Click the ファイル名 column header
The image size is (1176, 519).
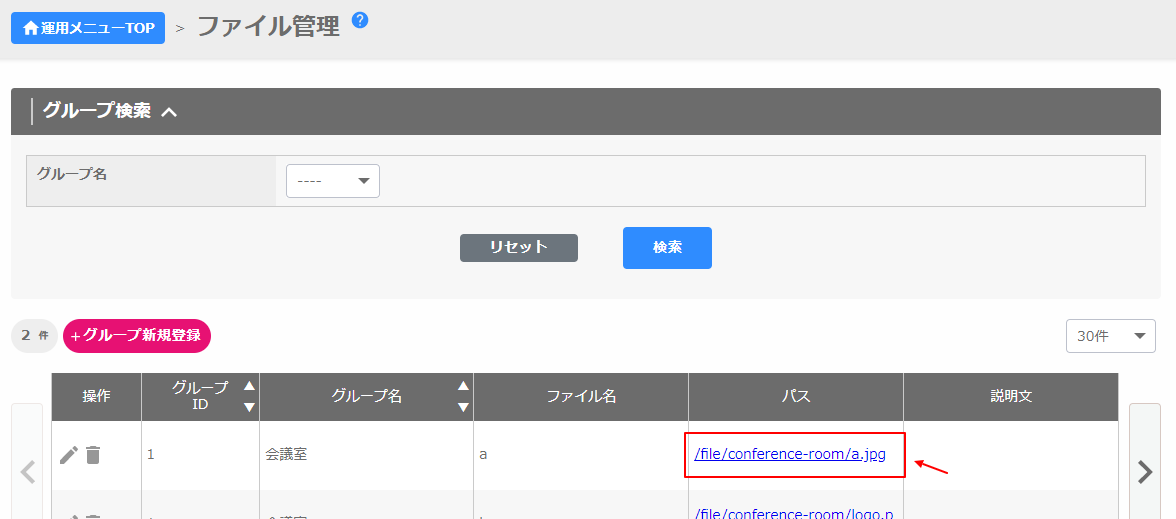point(581,397)
